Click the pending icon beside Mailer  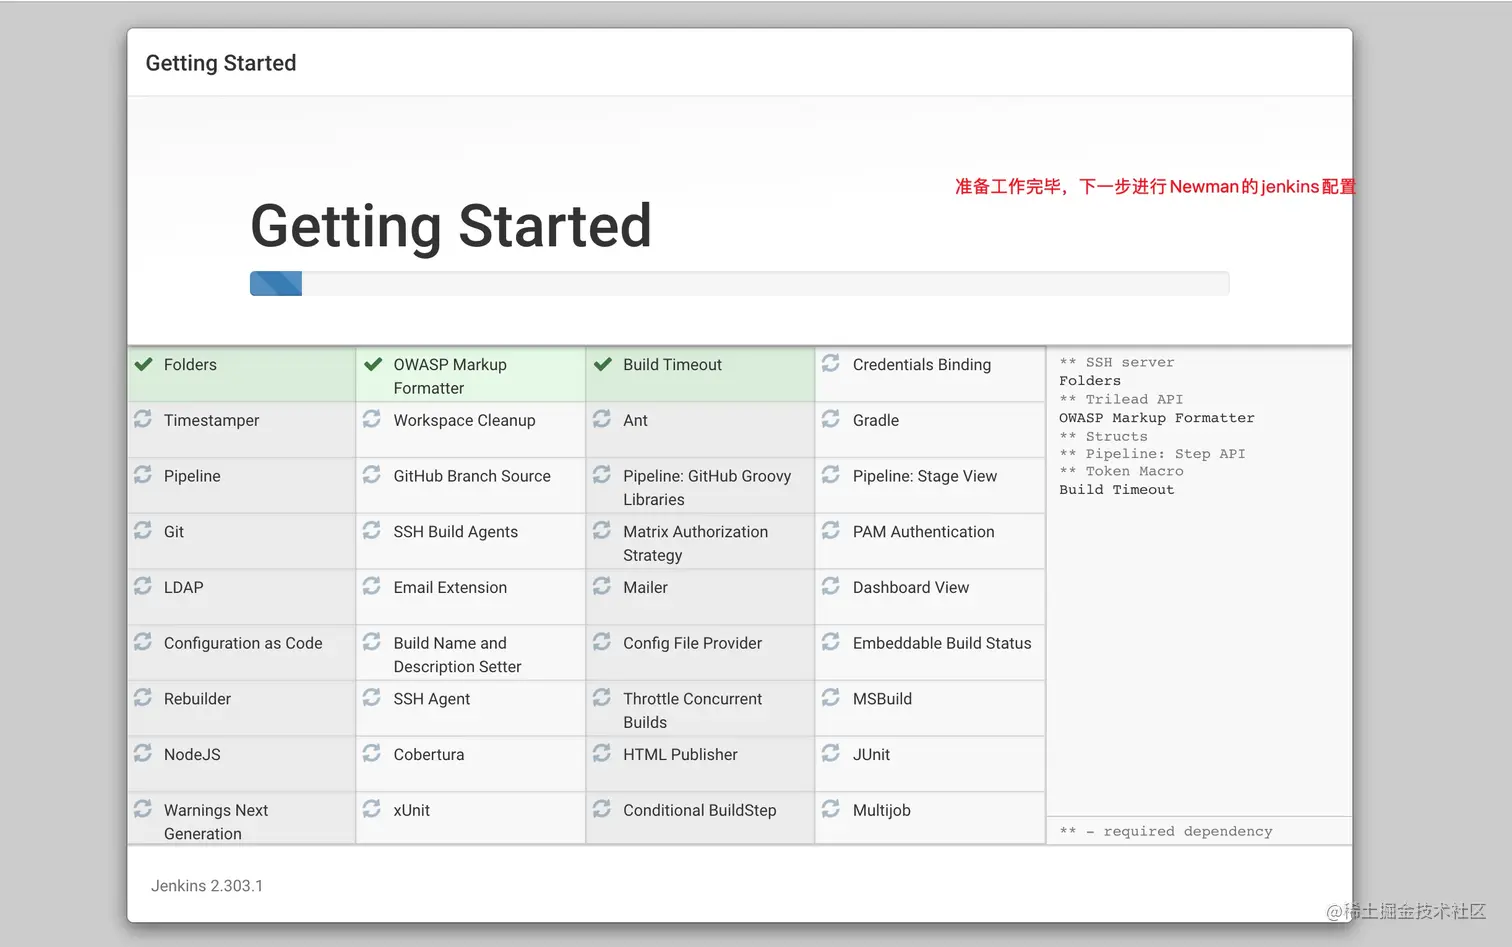tap(602, 586)
